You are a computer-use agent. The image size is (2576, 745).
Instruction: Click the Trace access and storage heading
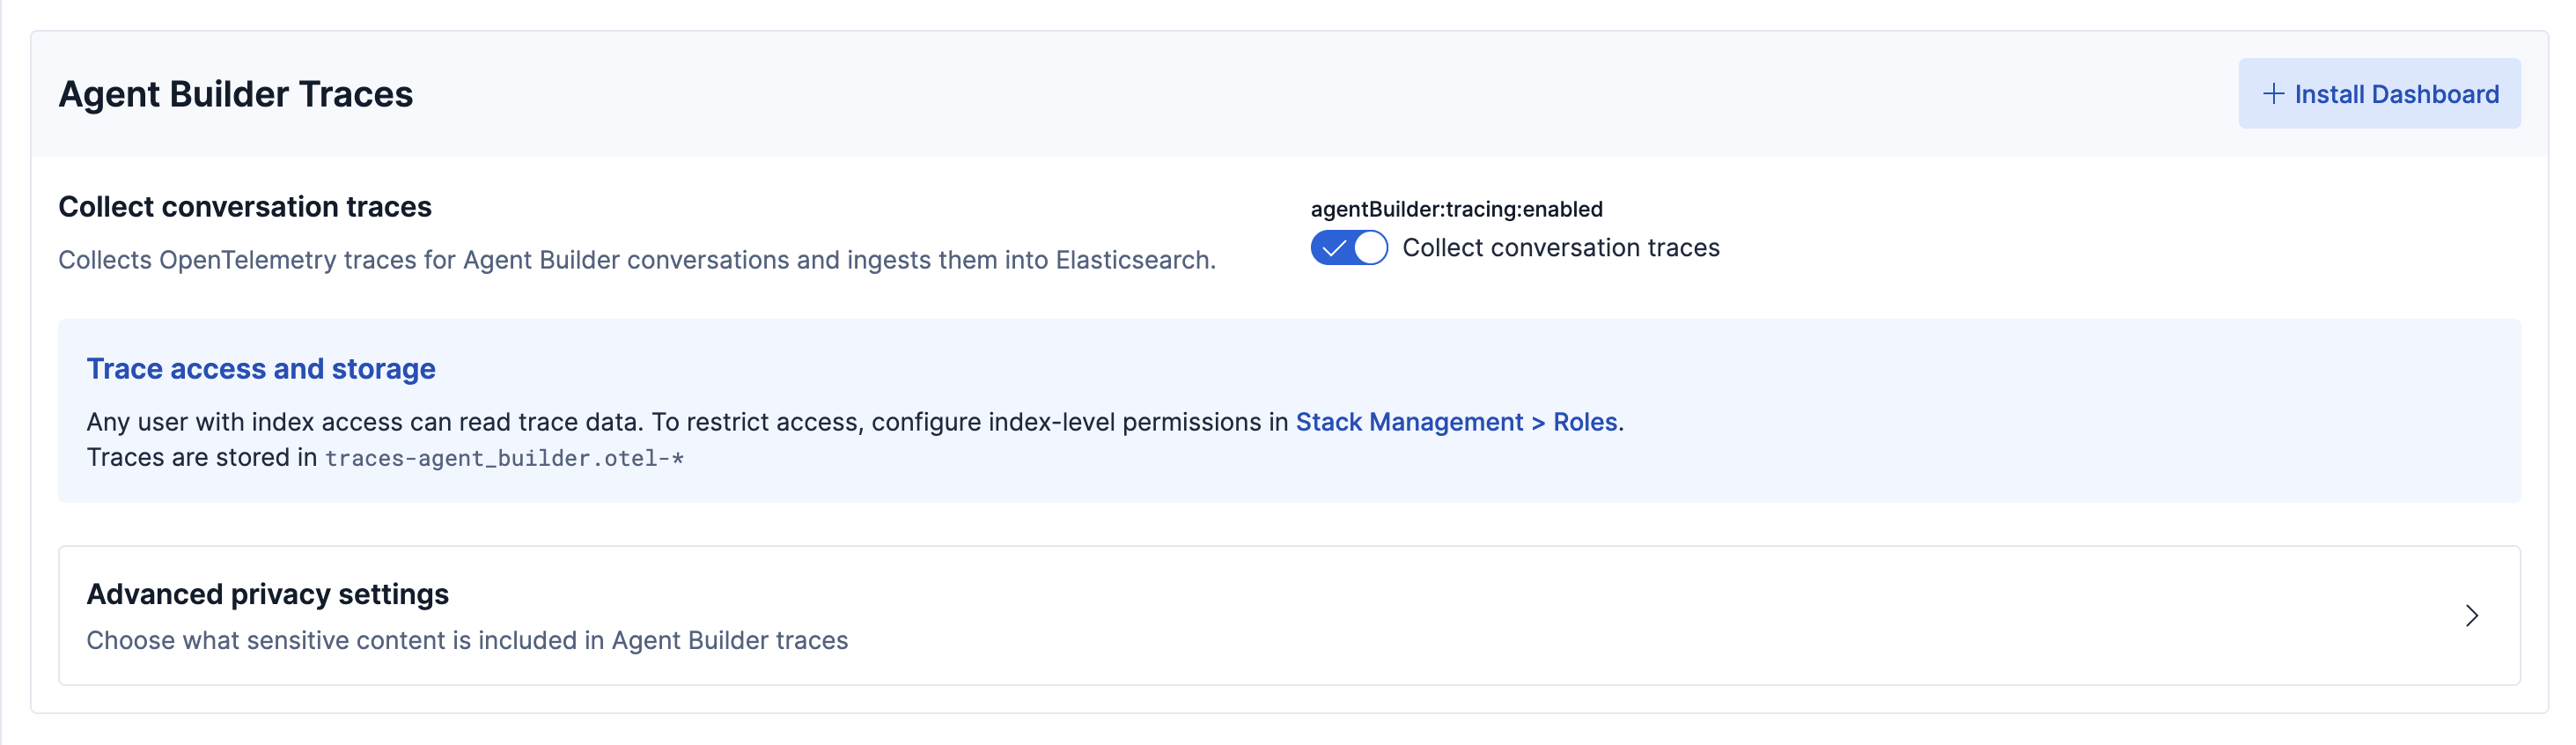tap(261, 369)
